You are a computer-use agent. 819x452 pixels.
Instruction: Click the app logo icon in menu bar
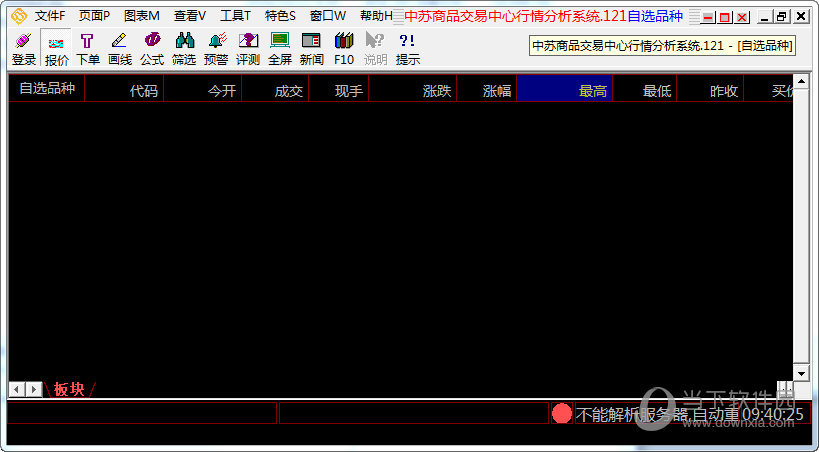pyautogui.click(x=19, y=16)
